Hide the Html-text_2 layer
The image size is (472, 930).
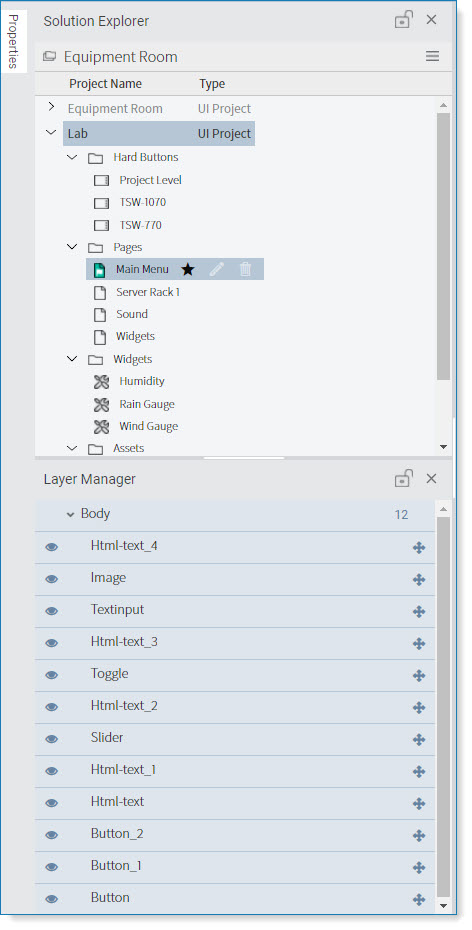coord(52,707)
